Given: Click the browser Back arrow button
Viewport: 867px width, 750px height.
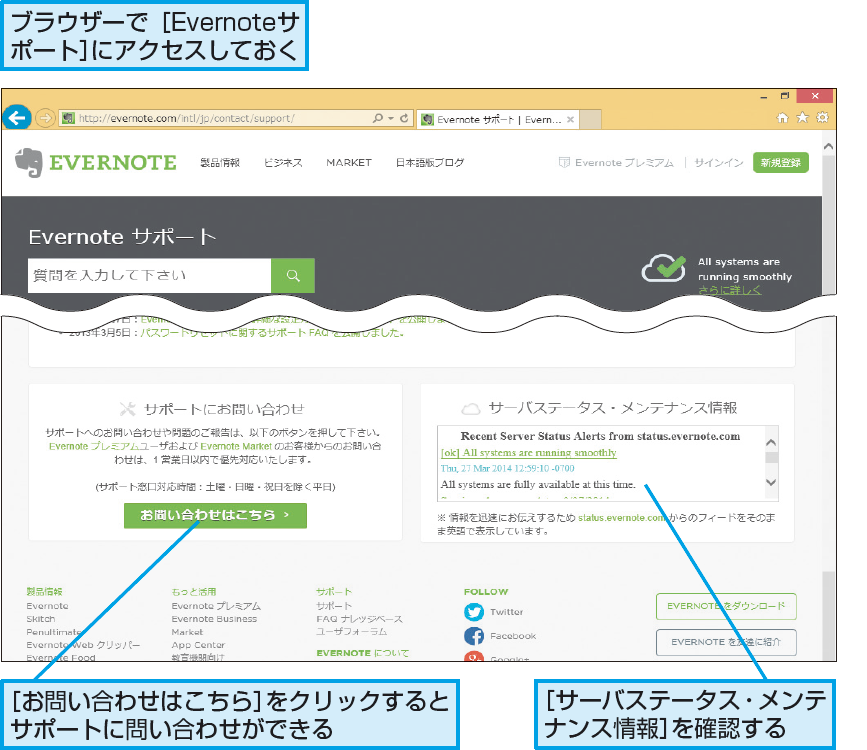Looking at the screenshot, I should tap(17, 117).
